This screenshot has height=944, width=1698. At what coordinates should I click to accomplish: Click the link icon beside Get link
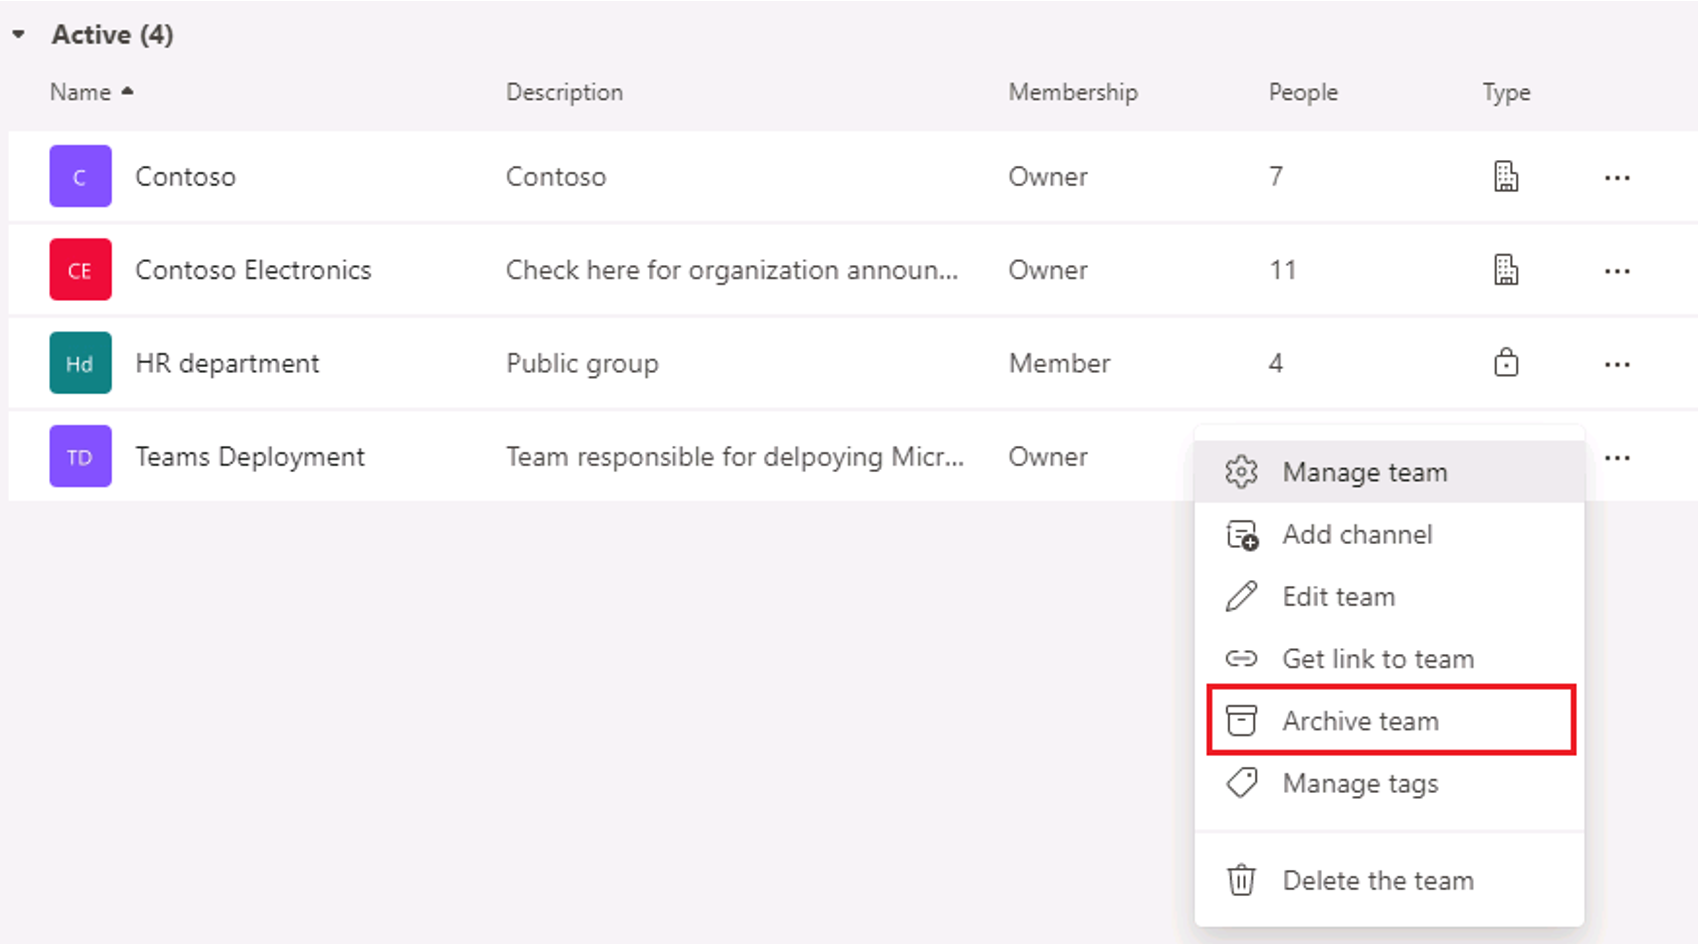click(x=1241, y=659)
